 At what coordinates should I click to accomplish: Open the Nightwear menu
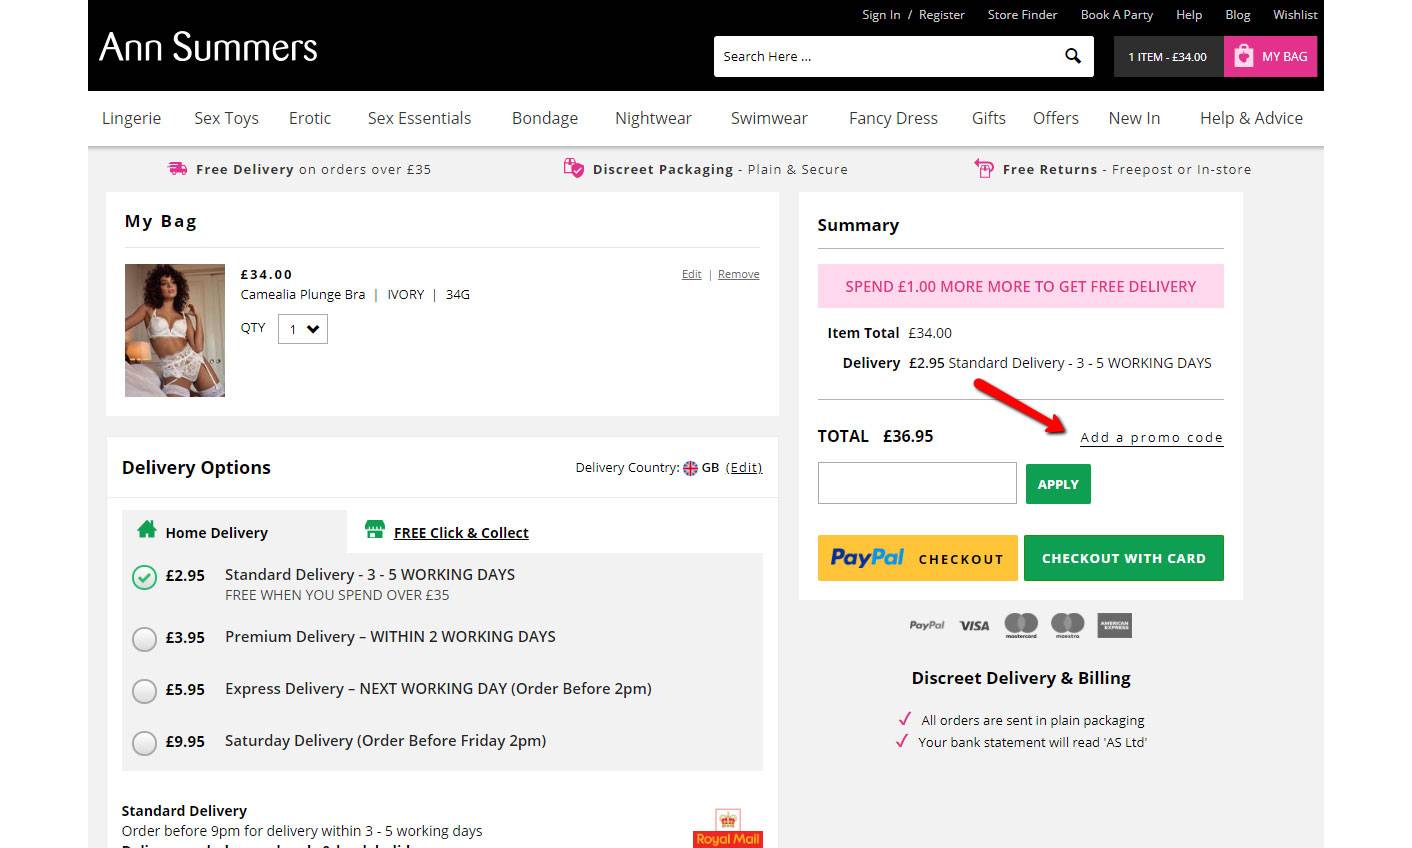pos(653,118)
